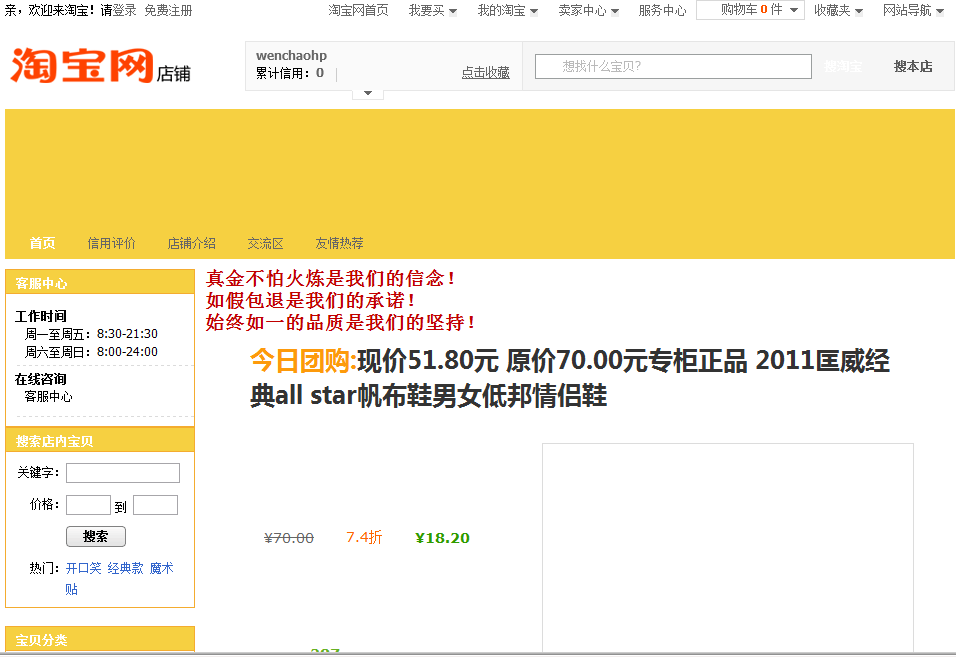Click the 宝贝分类 panel header

[100, 640]
